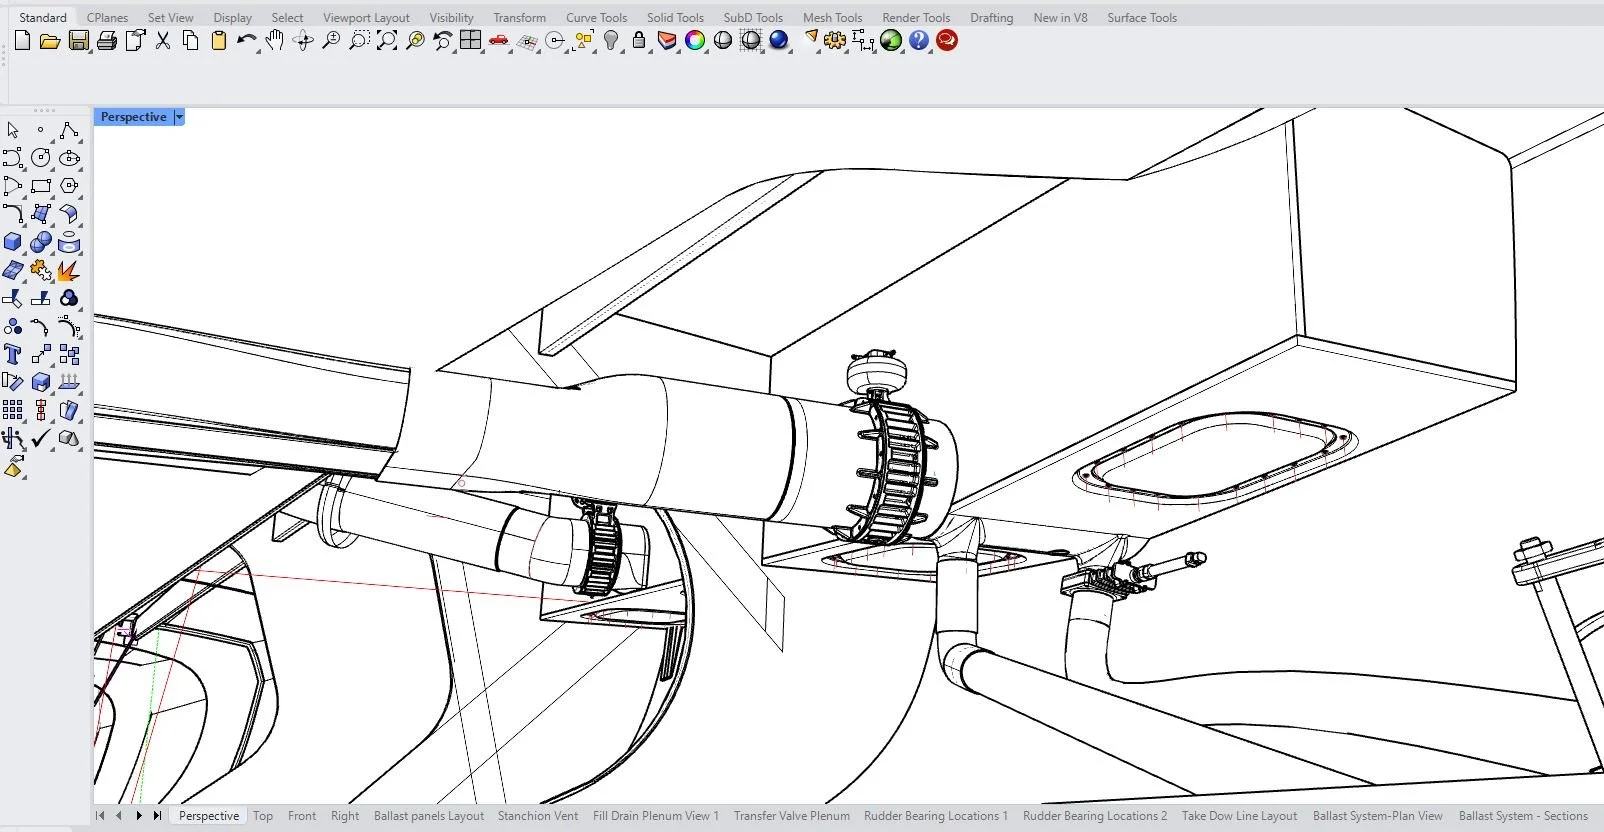
Task: Click the Zoom Dynamic magnifier icon
Action: click(331, 41)
